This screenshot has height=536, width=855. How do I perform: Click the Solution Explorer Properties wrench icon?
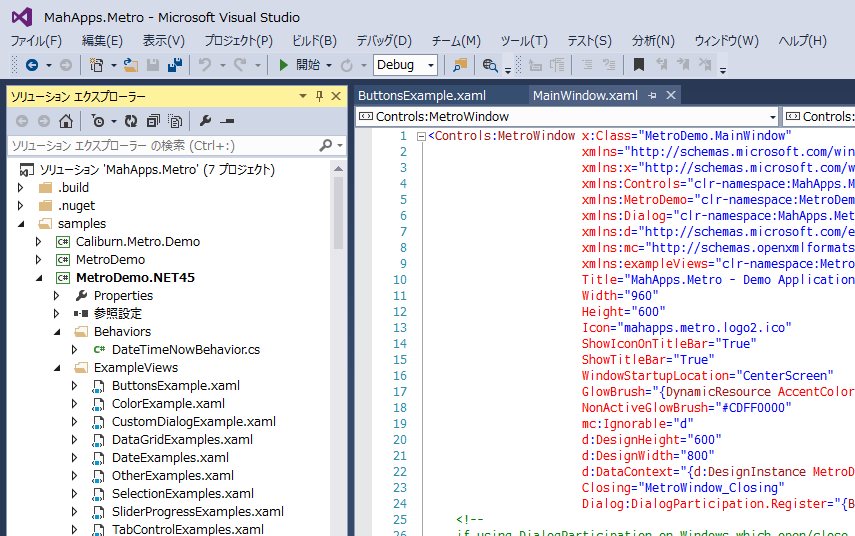(205, 121)
